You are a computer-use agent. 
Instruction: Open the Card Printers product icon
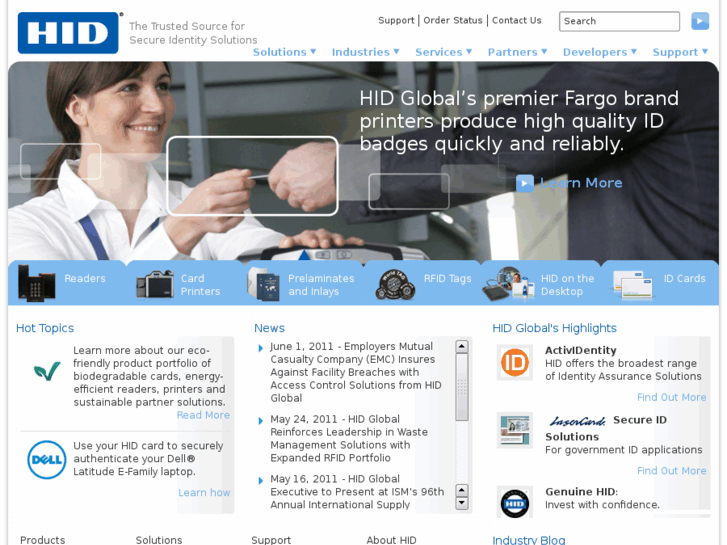[155, 284]
